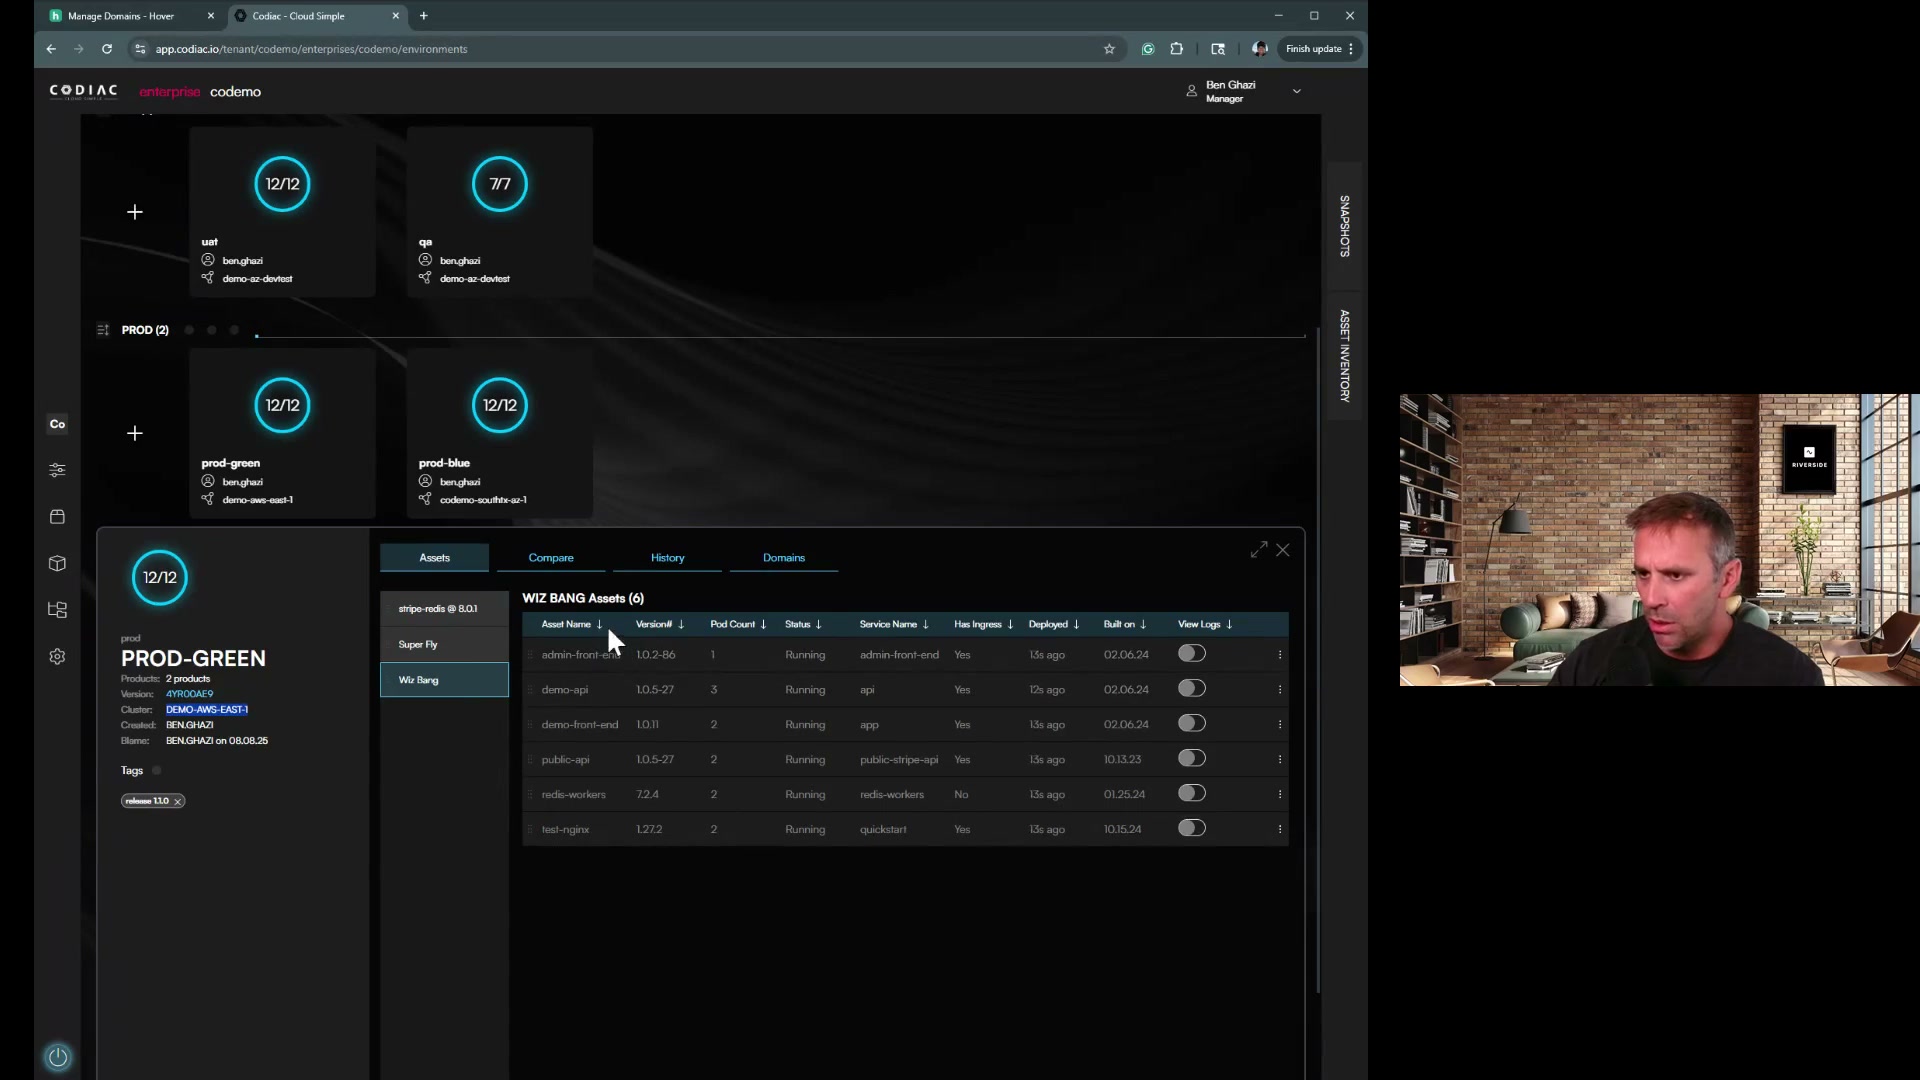The image size is (1920, 1080).
Task: Open the Asset Inventory side panel
Action: point(1344,356)
